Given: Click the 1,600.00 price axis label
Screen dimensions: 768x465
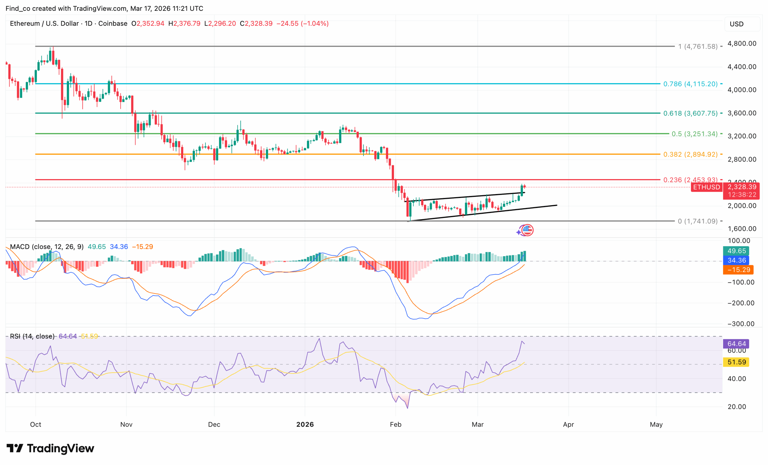Looking at the screenshot, I should click(742, 228).
